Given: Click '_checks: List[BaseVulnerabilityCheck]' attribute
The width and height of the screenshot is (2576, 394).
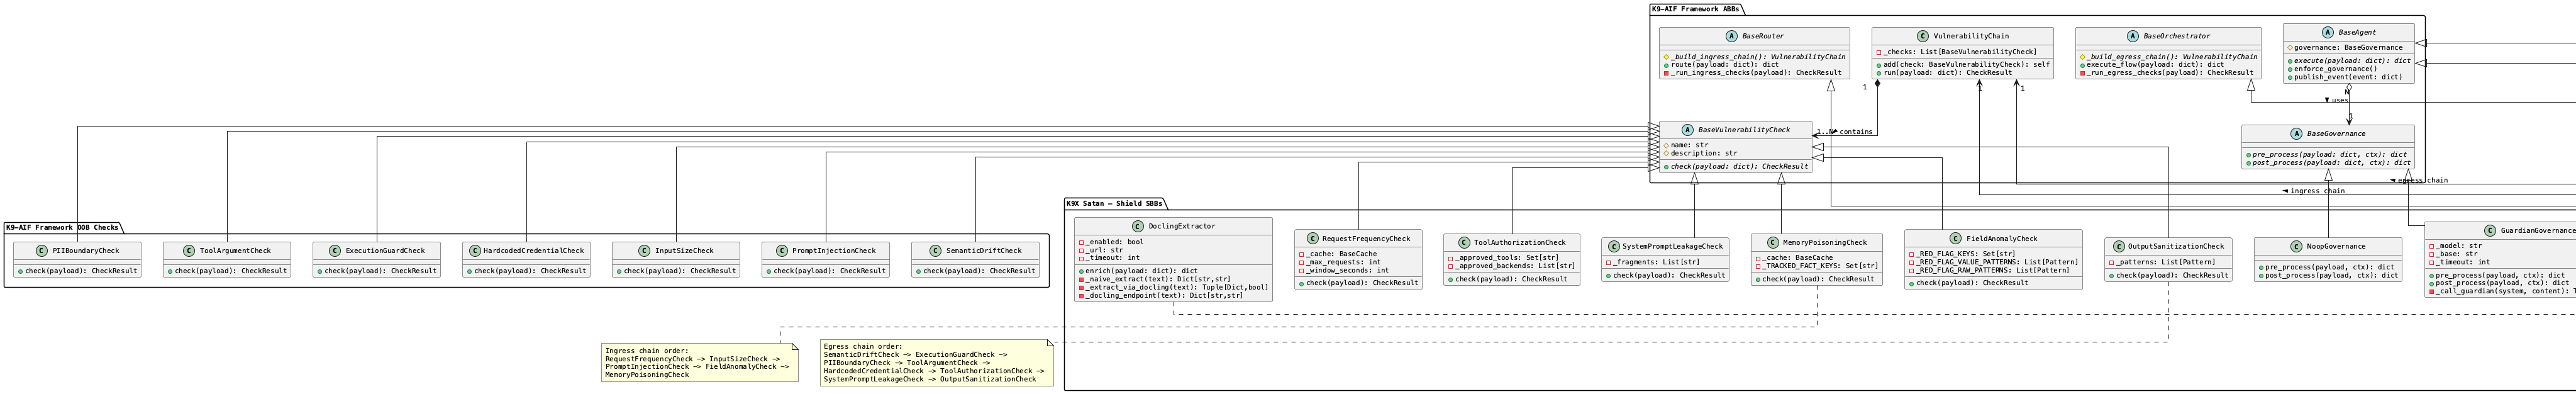Looking at the screenshot, I should [1960, 52].
